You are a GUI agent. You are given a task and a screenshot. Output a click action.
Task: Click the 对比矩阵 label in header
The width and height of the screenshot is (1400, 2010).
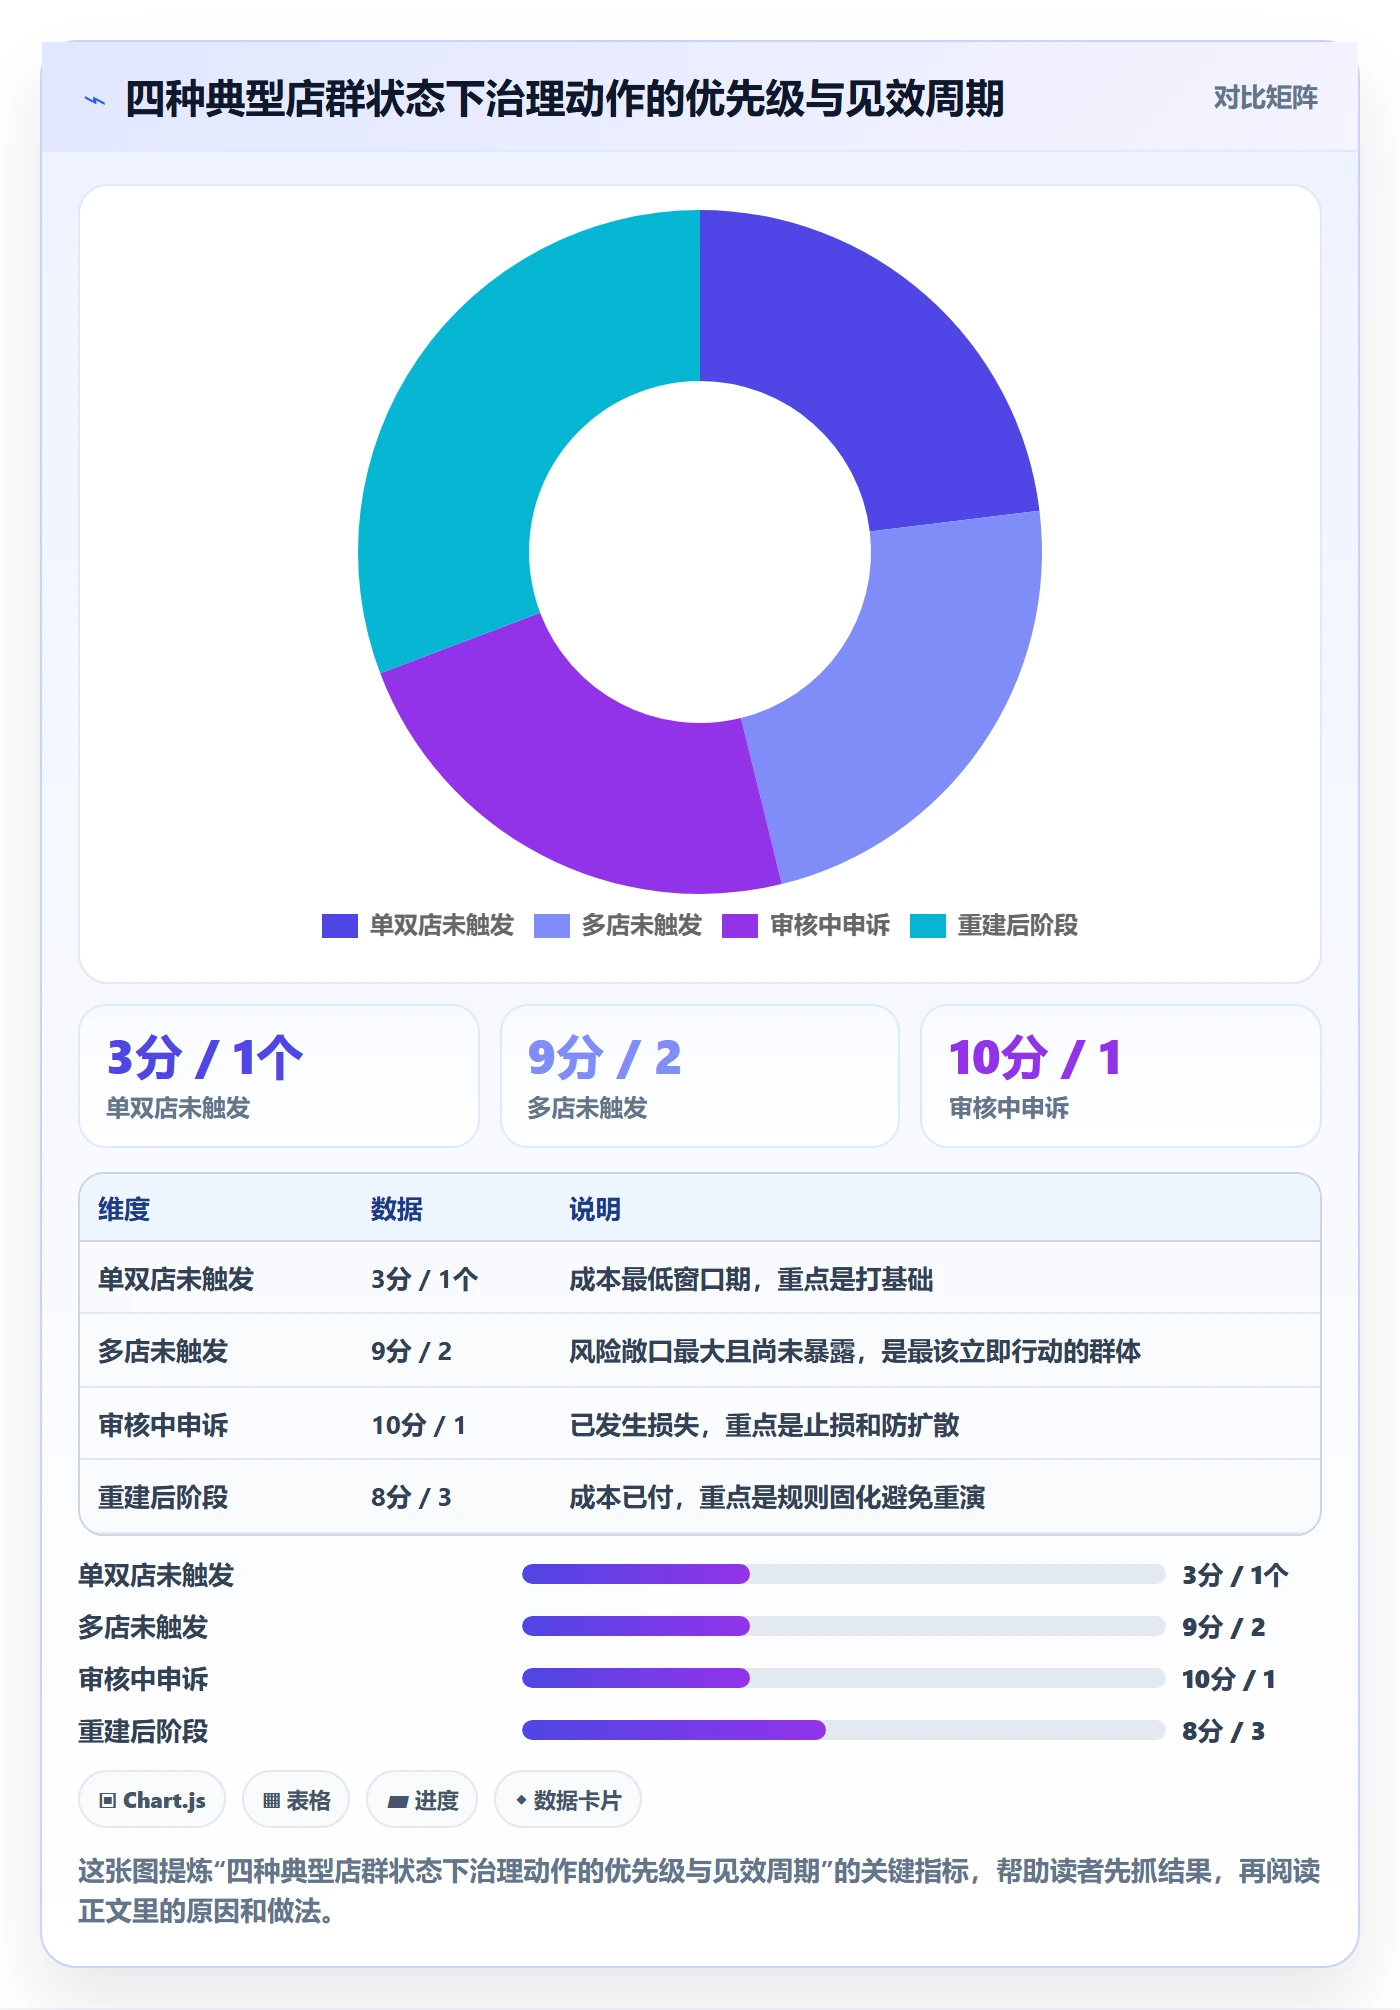pyautogui.click(x=1265, y=98)
